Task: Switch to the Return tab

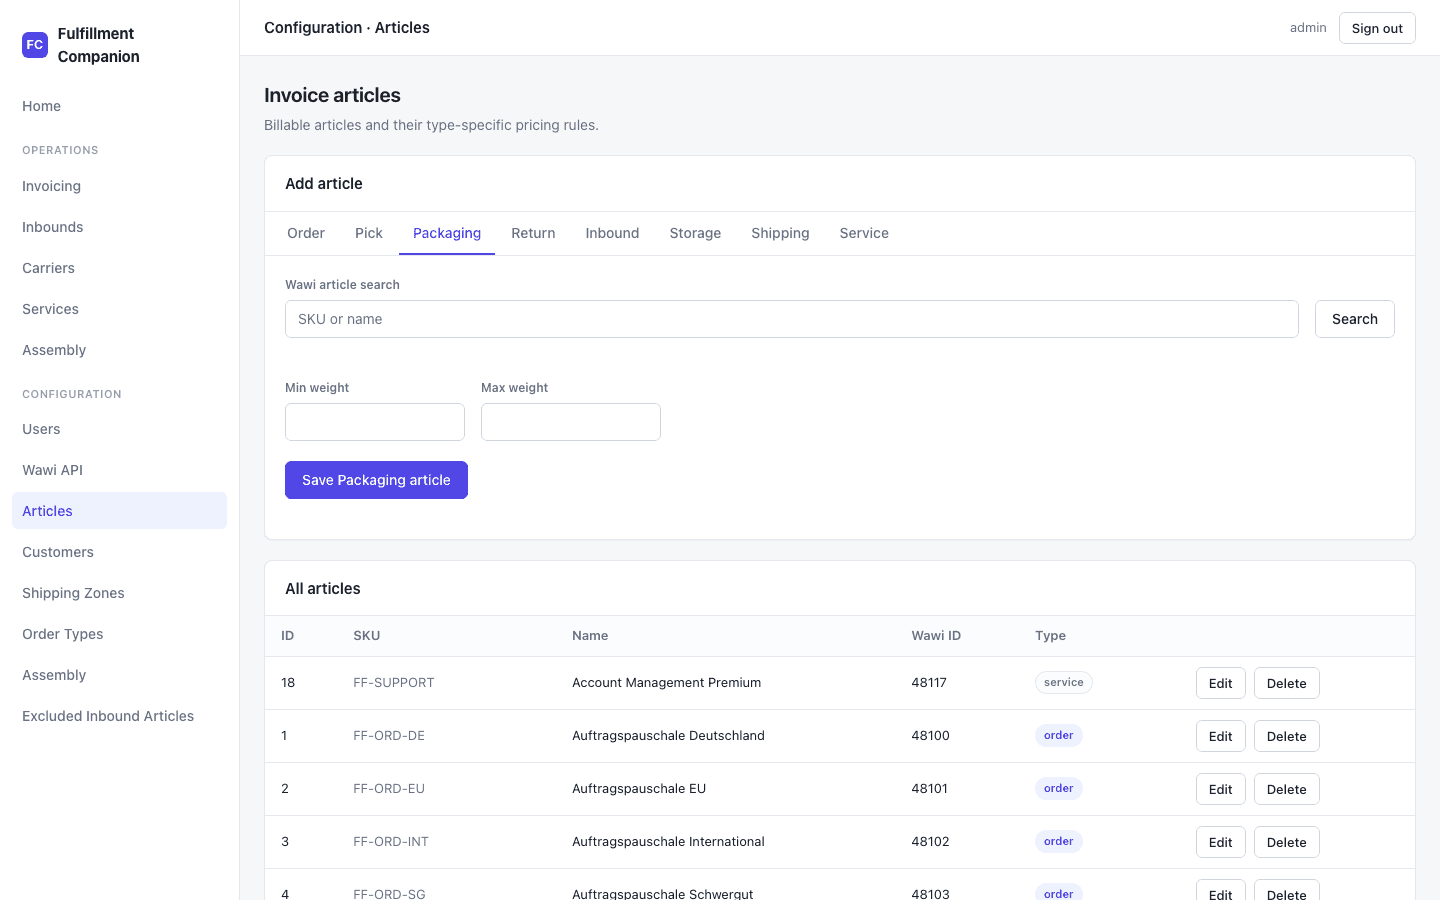Action: [x=533, y=233]
